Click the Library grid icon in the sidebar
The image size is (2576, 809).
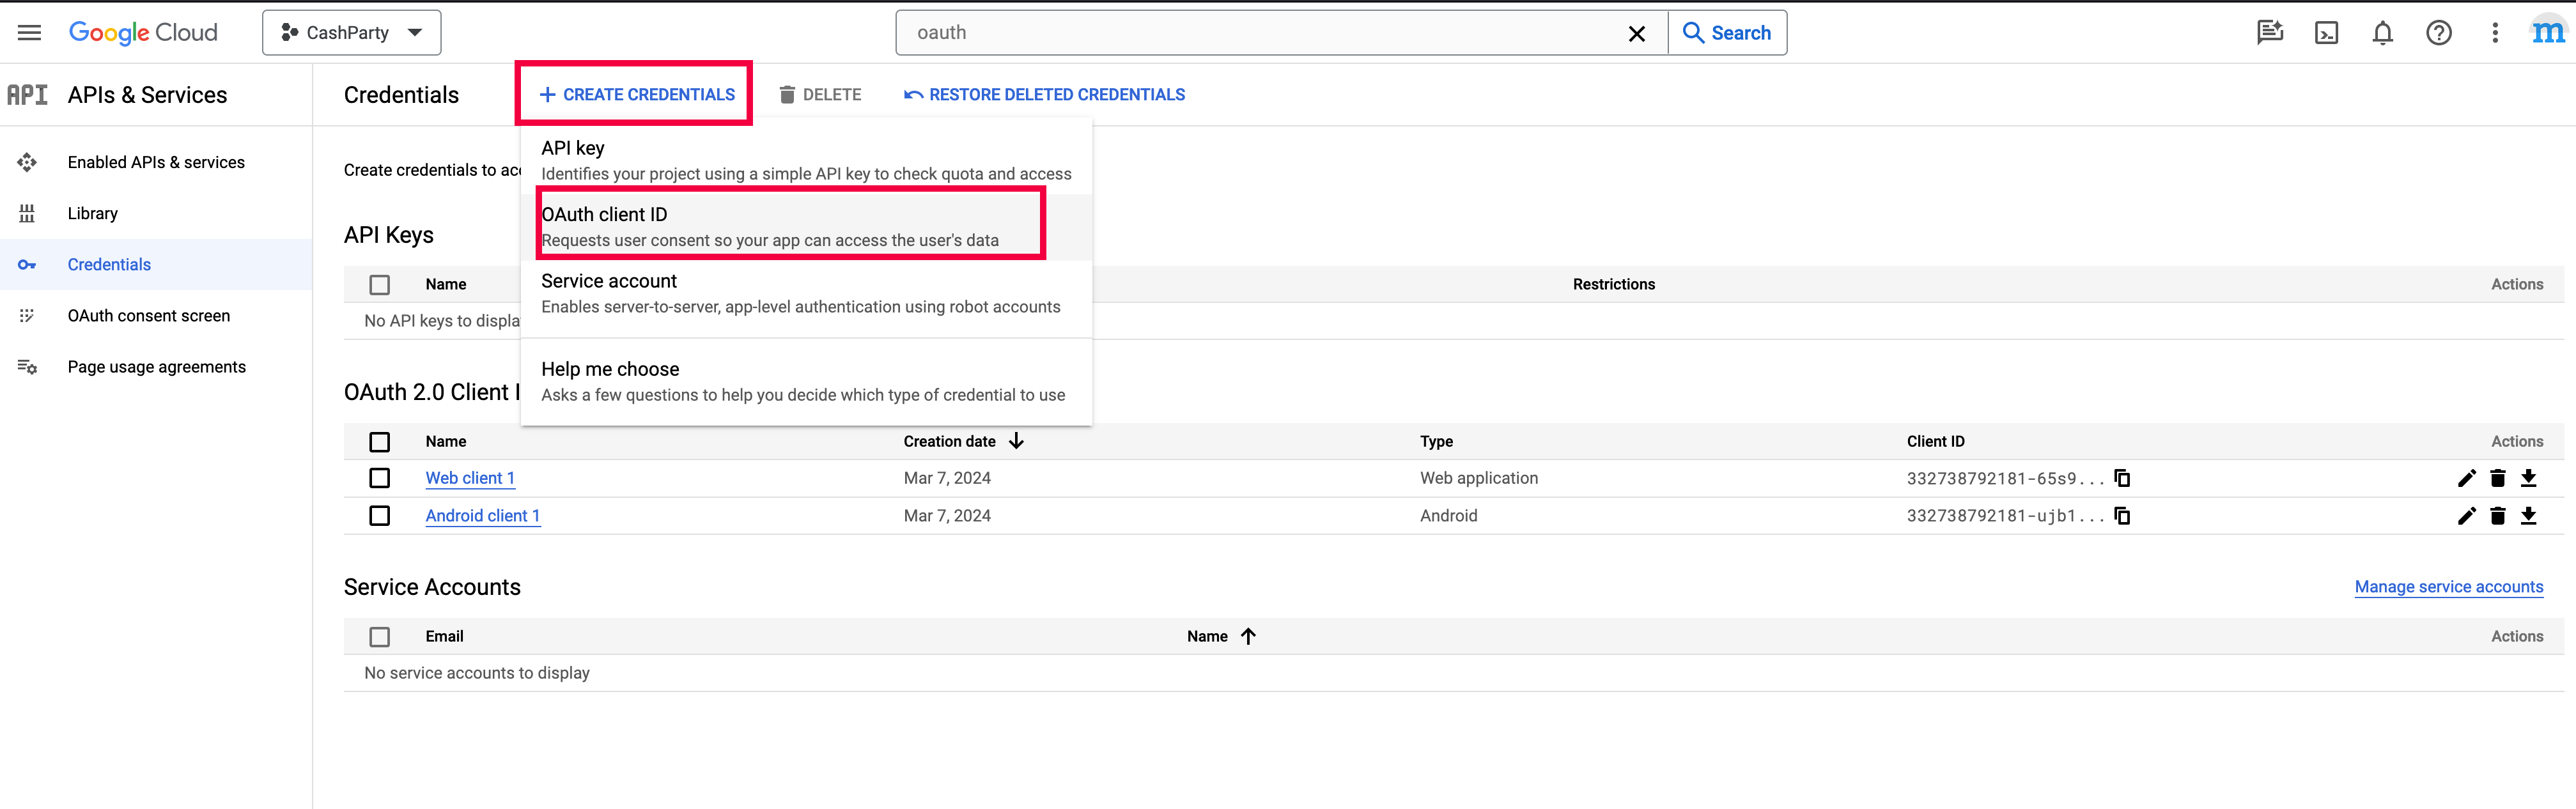(x=27, y=213)
